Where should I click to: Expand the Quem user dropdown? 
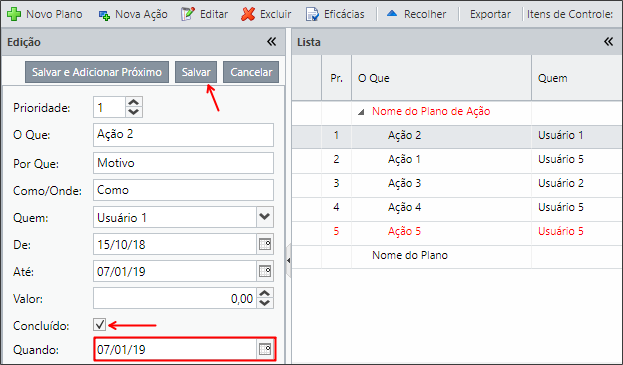pos(265,217)
